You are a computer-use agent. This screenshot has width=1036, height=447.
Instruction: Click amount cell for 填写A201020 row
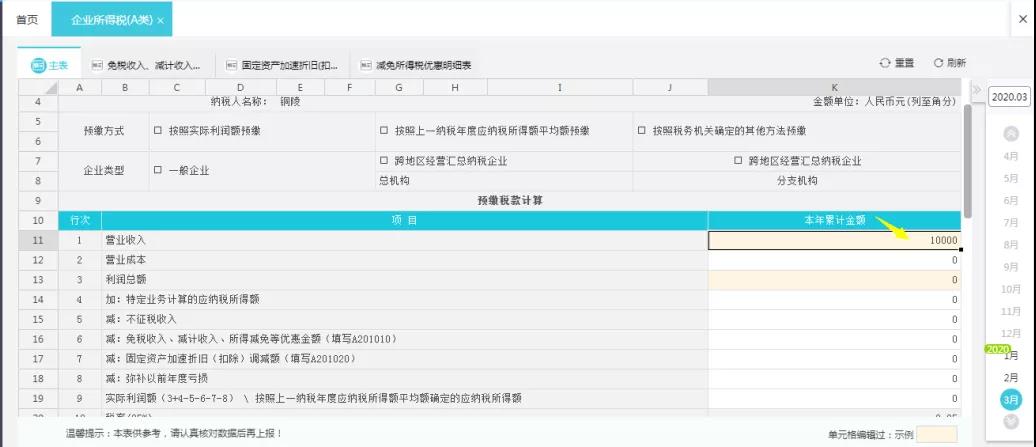(x=834, y=359)
